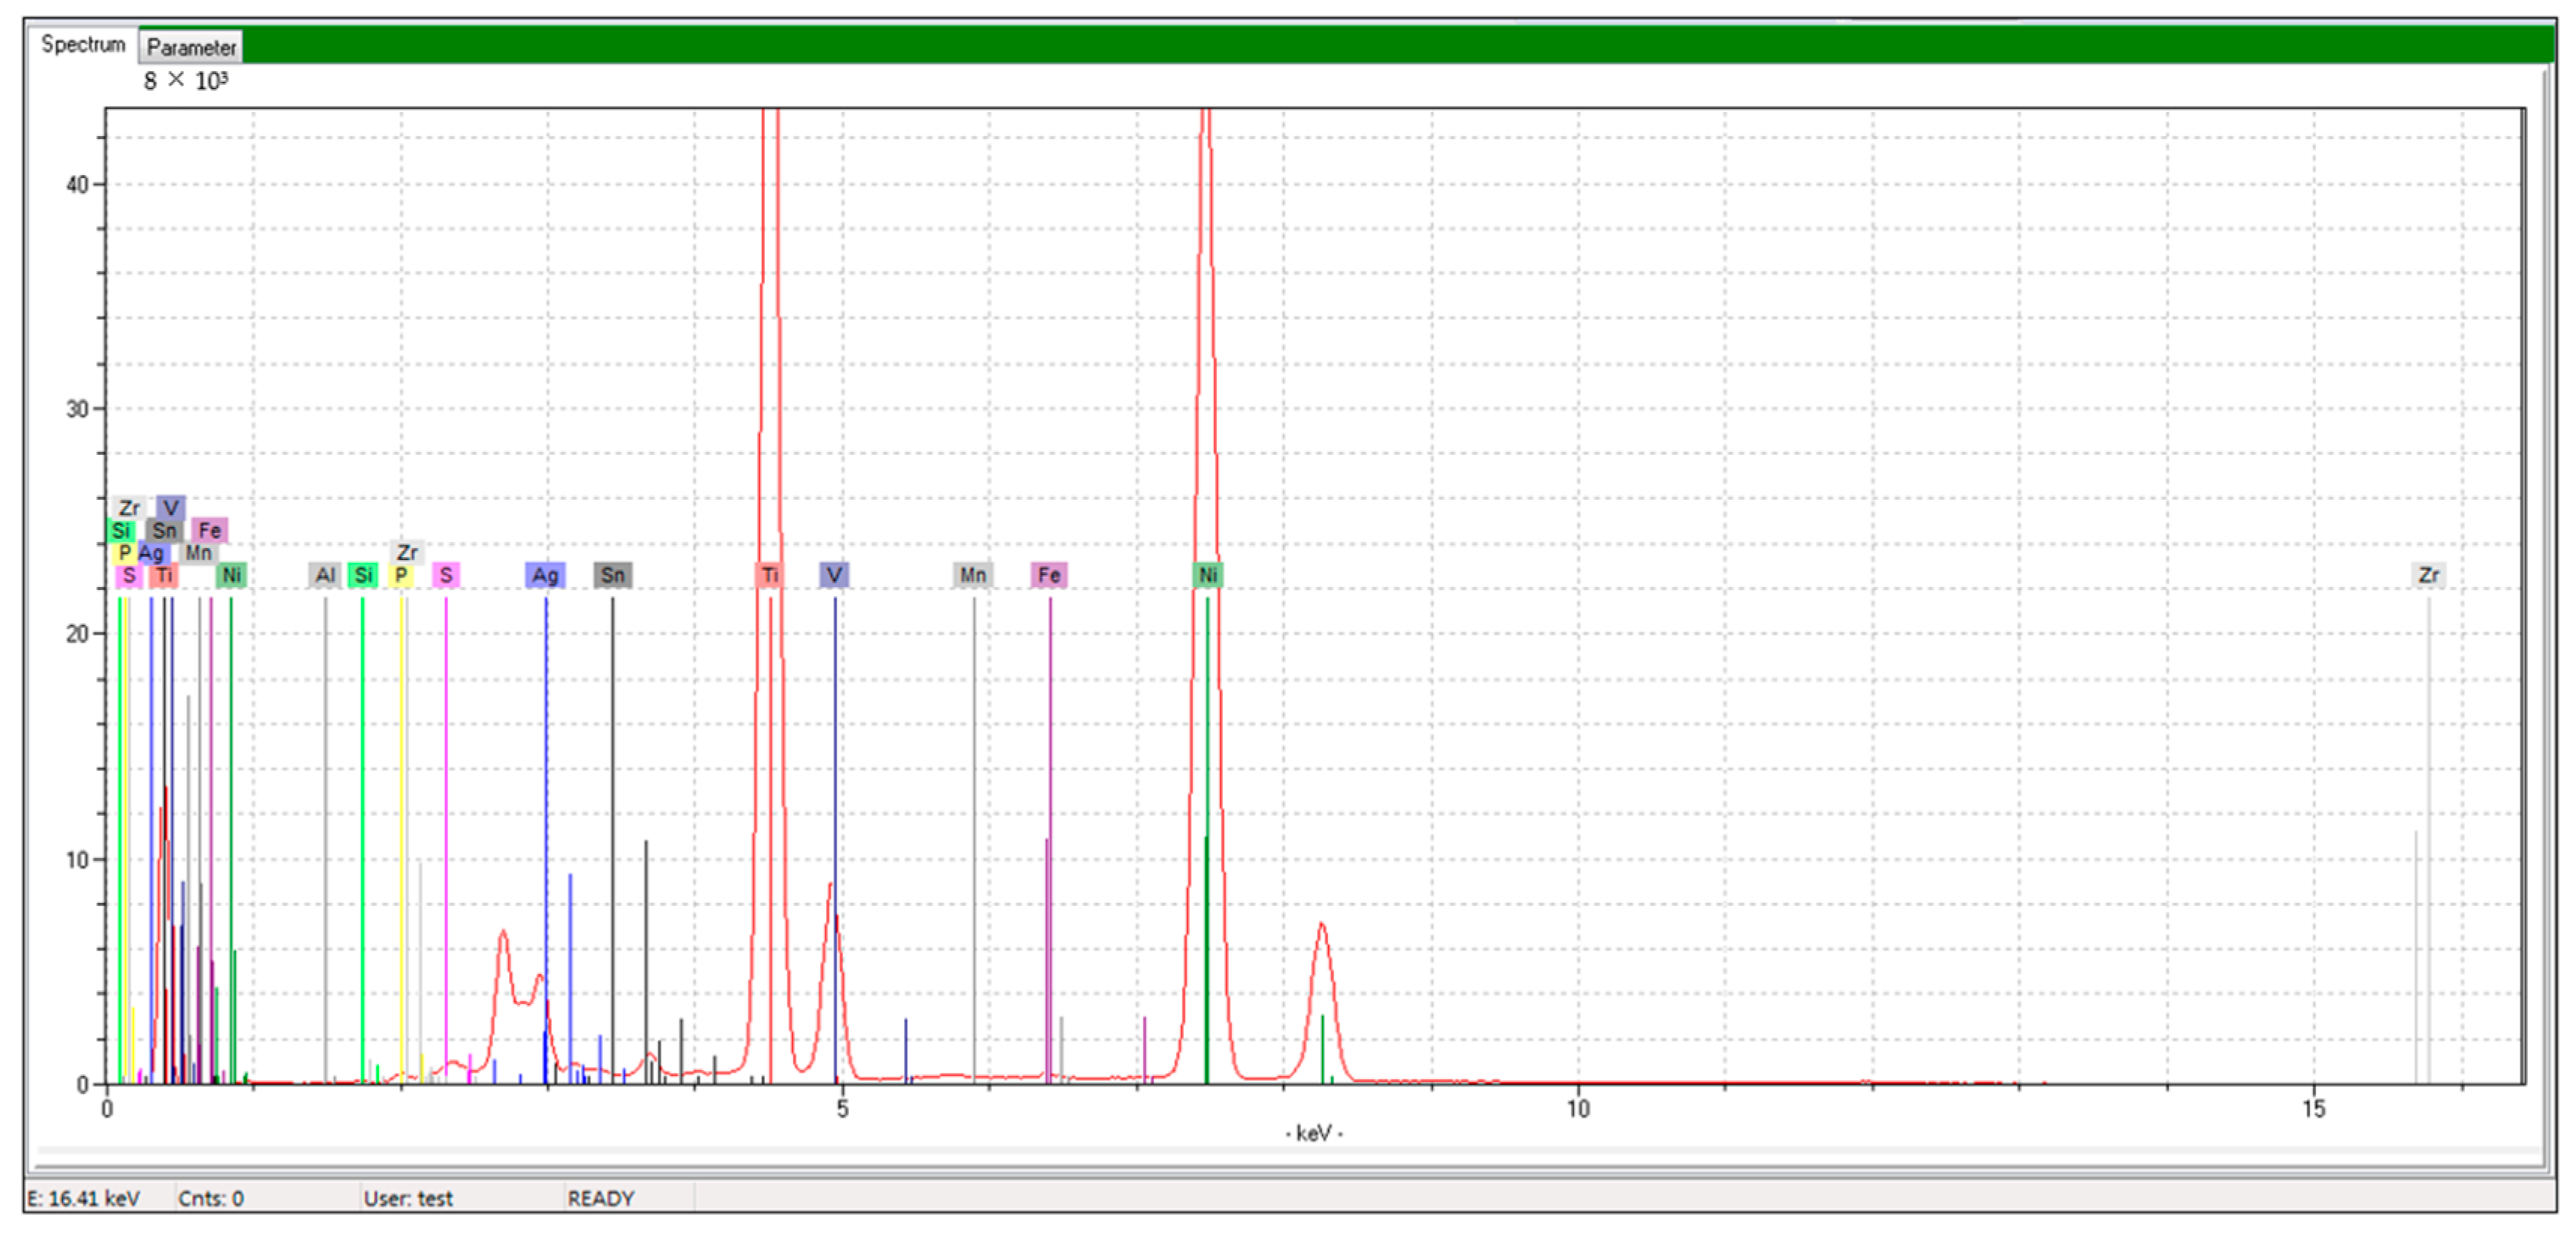The image size is (2576, 1238).
Task: Switch to the Parameter tab
Action: 191,47
